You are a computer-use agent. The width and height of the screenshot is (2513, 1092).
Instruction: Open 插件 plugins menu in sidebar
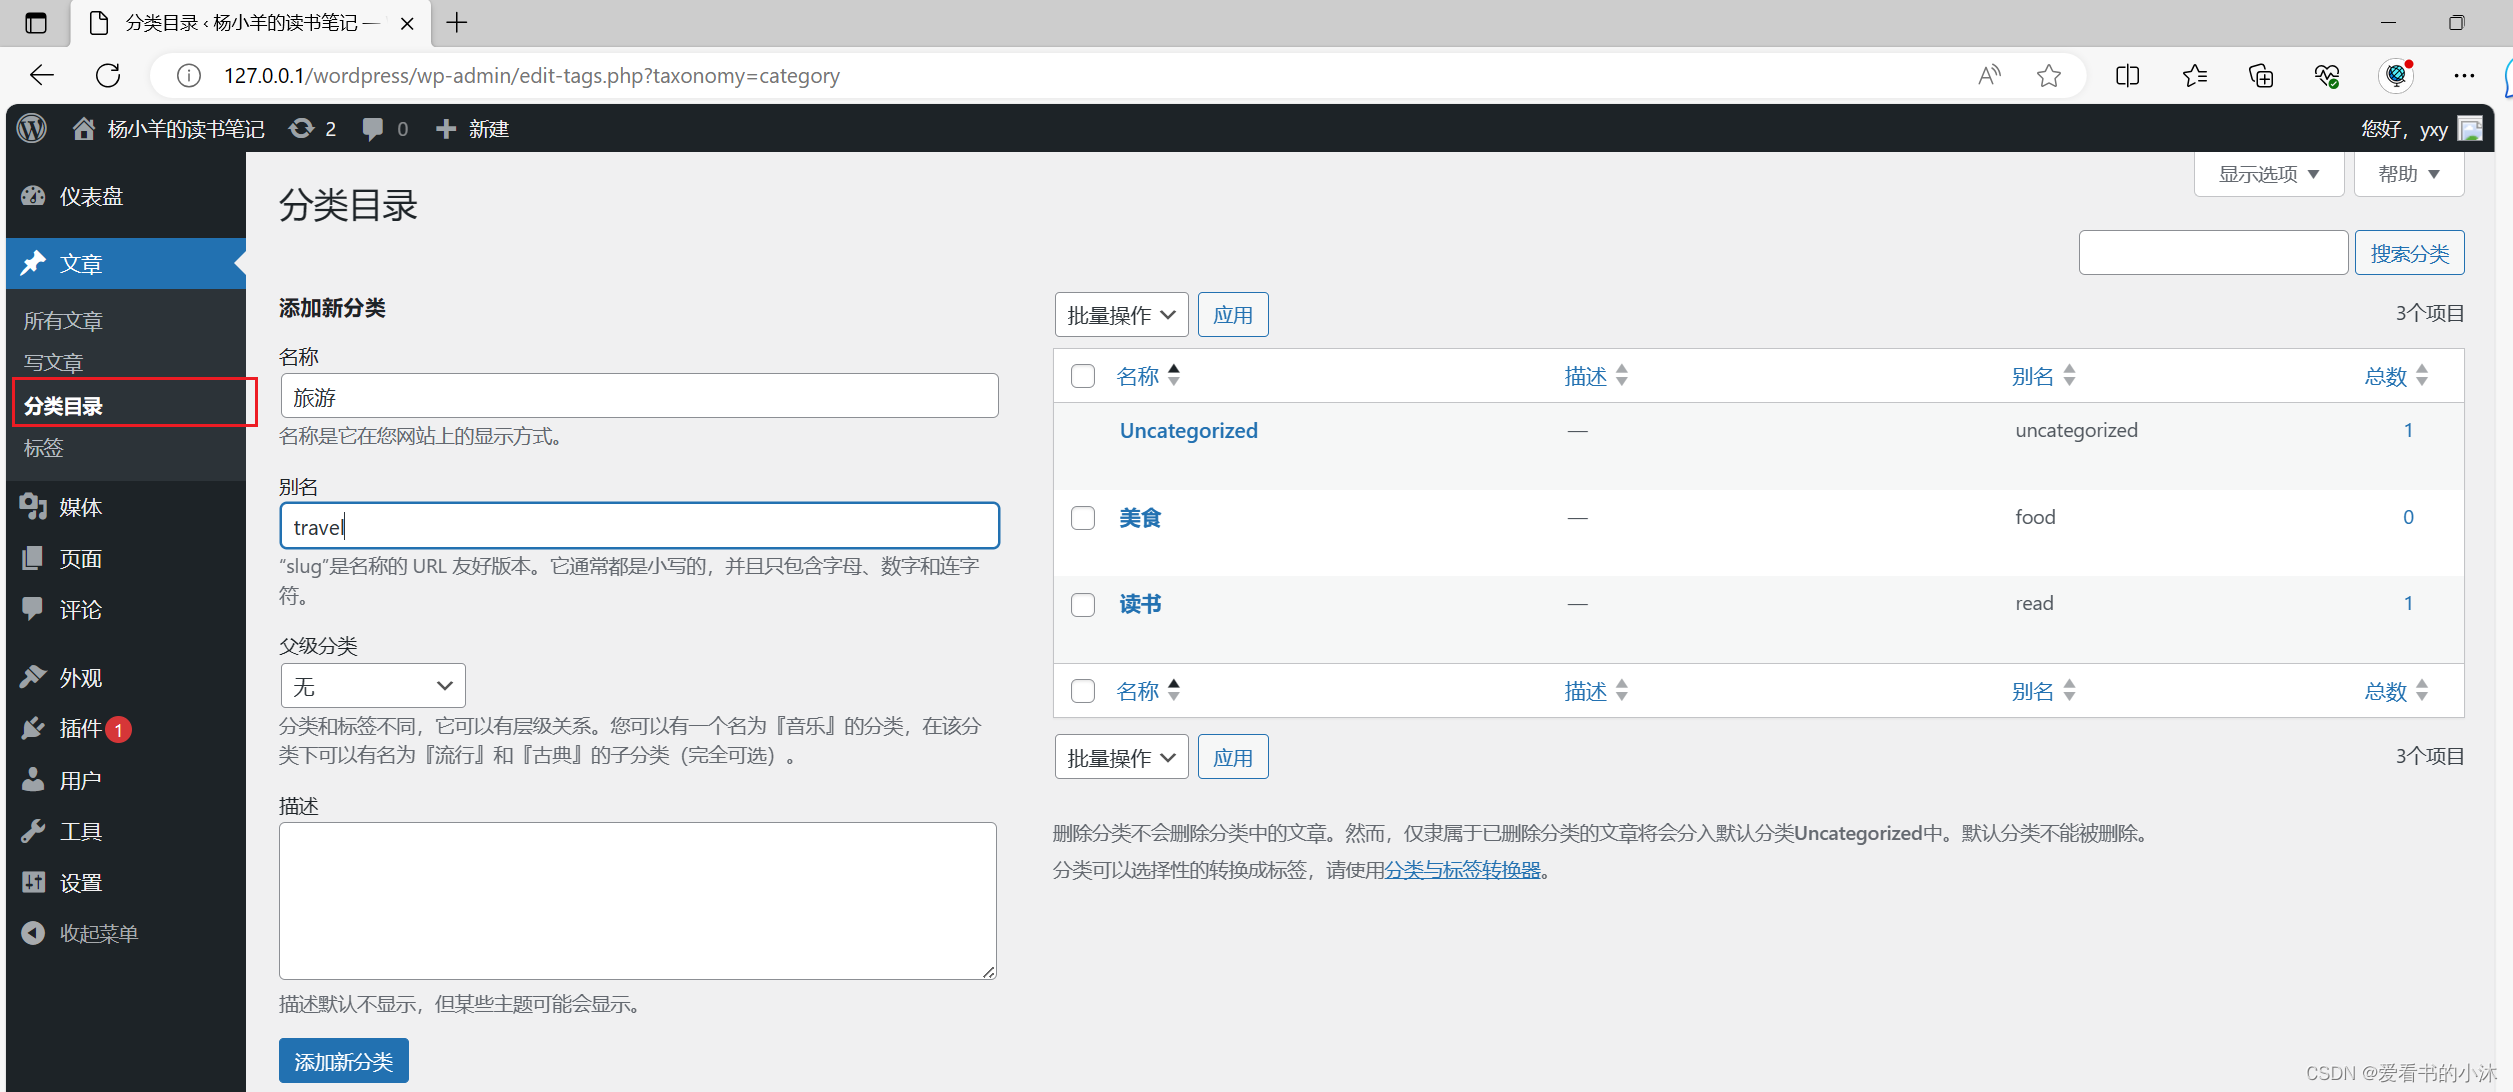pyautogui.click(x=126, y=728)
